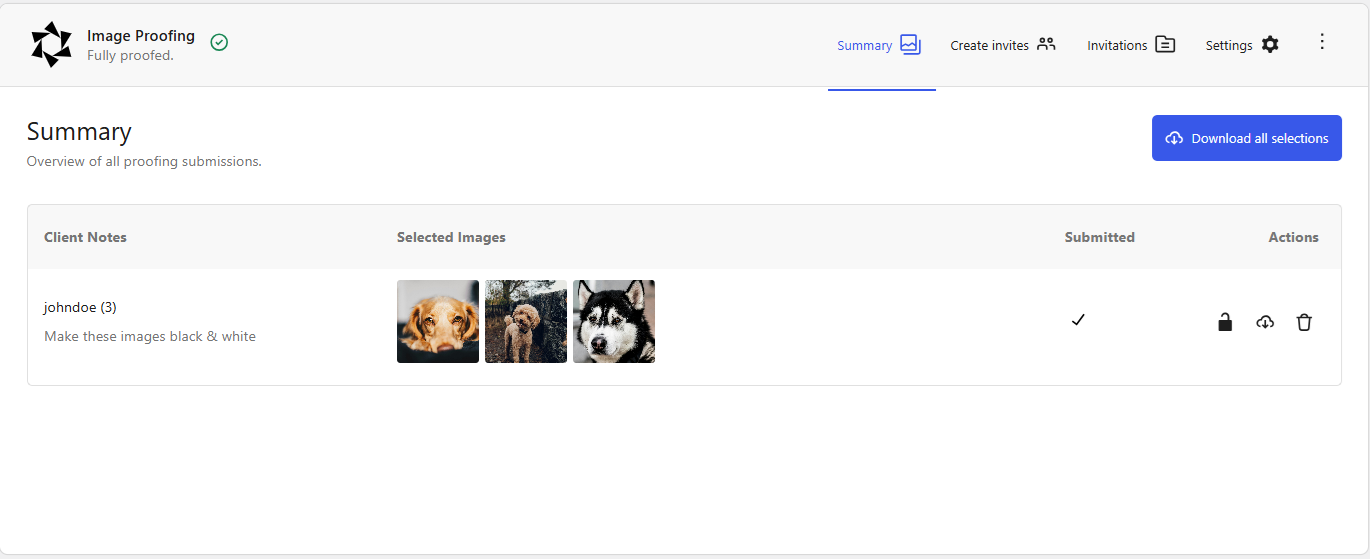The width and height of the screenshot is (1370, 559).
Task: Delete johndoe's submission with trash icon
Action: 1304,322
